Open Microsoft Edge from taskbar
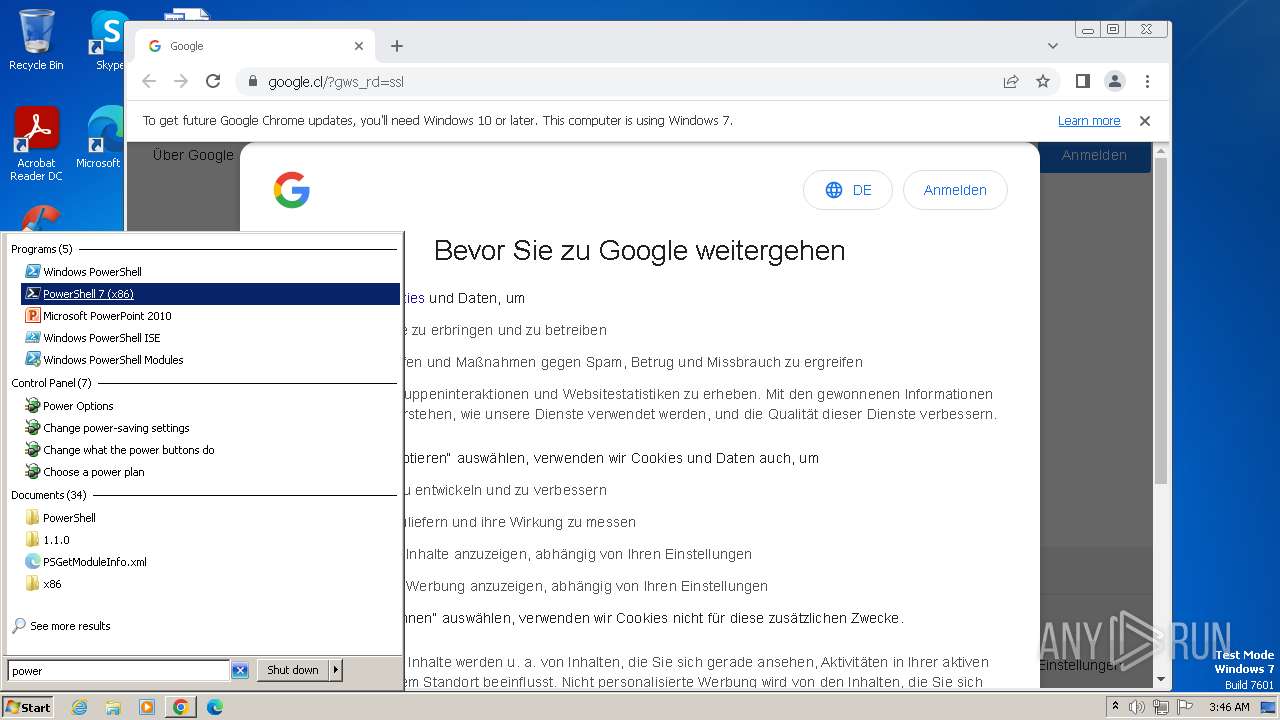The width and height of the screenshot is (1280, 720). click(215, 707)
